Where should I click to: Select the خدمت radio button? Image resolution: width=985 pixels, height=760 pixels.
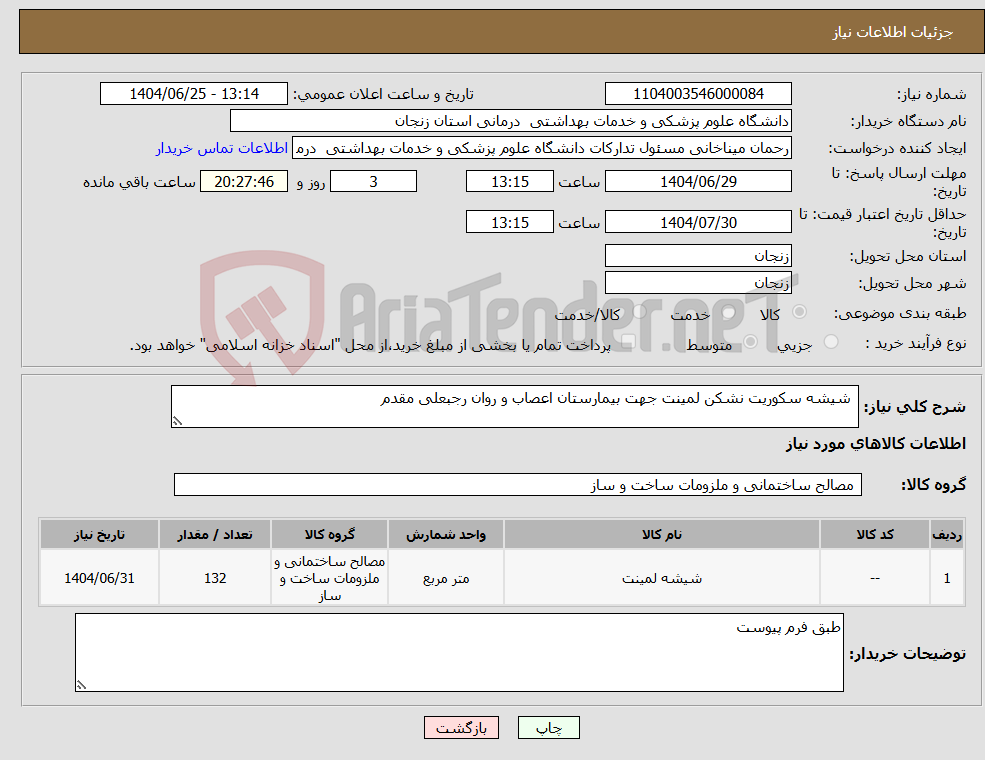click(729, 313)
